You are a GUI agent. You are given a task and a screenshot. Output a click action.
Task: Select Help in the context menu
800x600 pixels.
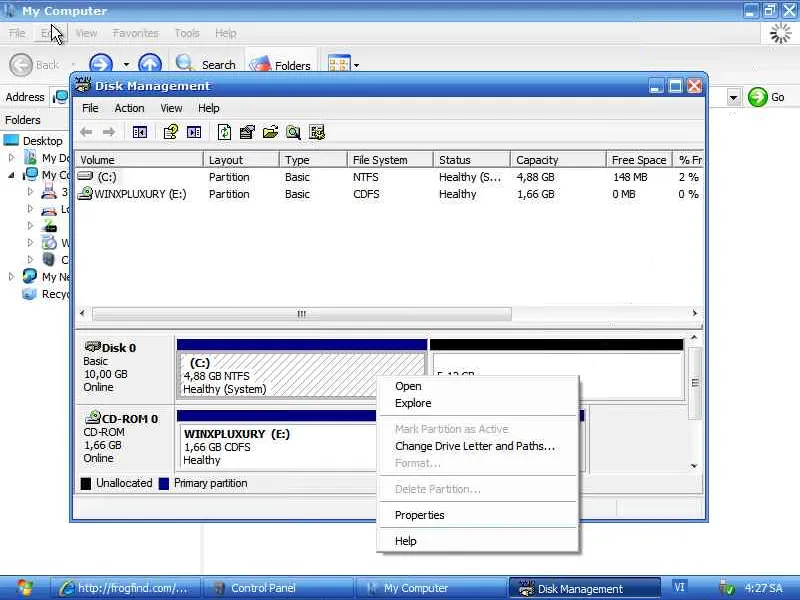click(478, 541)
